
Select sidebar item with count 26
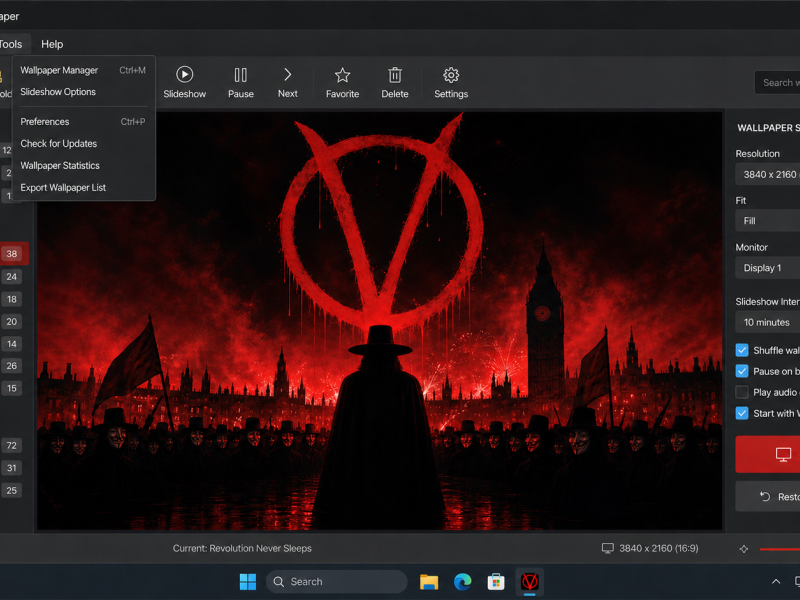click(x=12, y=366)
